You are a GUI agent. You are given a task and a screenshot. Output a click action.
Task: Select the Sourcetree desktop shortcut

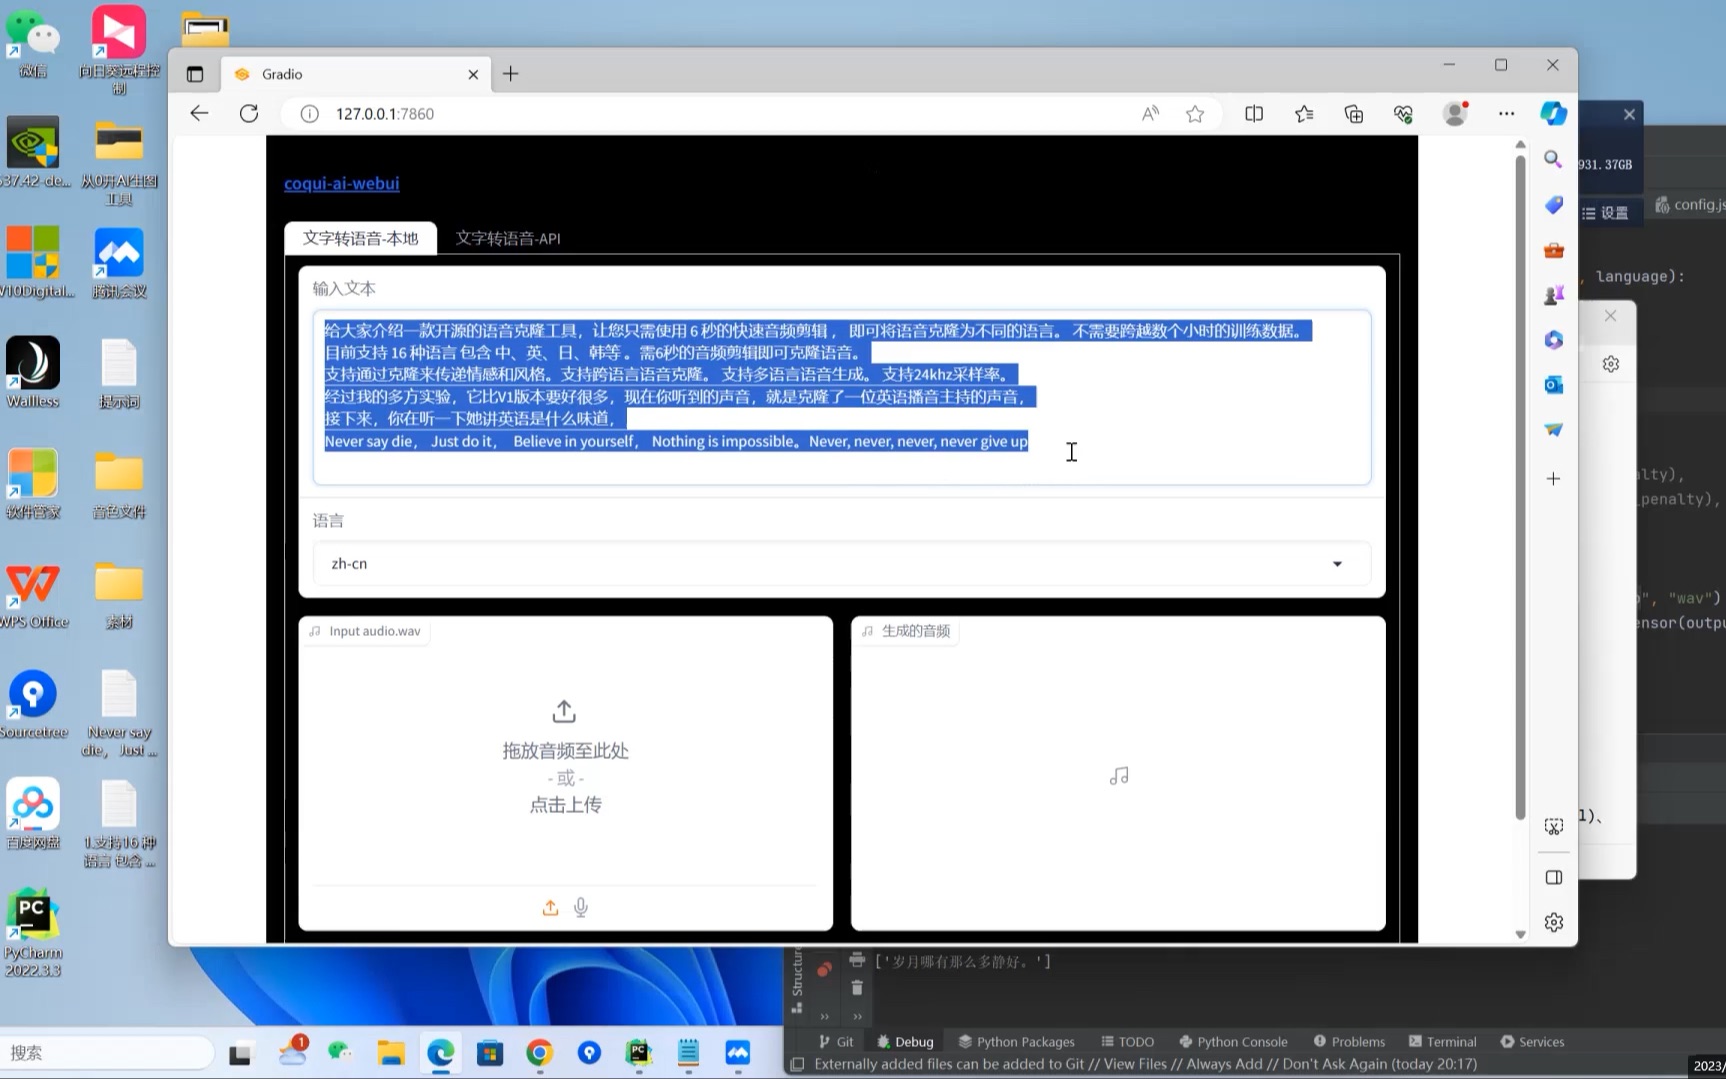click(x=33, y=704)
